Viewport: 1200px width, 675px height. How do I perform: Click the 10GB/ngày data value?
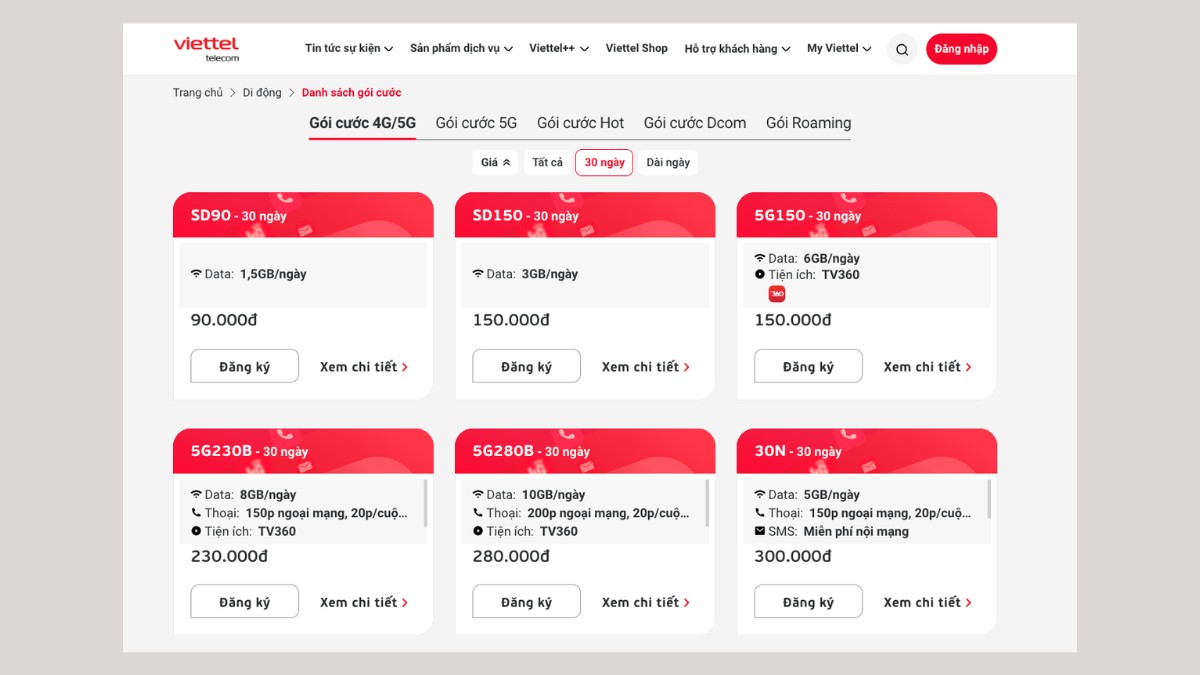pyautogui.click(x=553, y=495)
